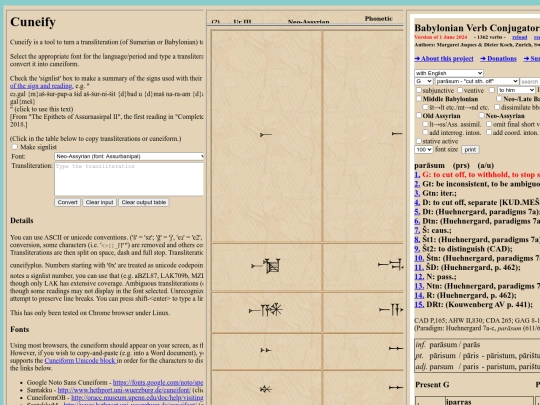Viewport: 540px width, 405px height.
Task: Click the 'iparras' cell in the Present G table
Action: 489,401
